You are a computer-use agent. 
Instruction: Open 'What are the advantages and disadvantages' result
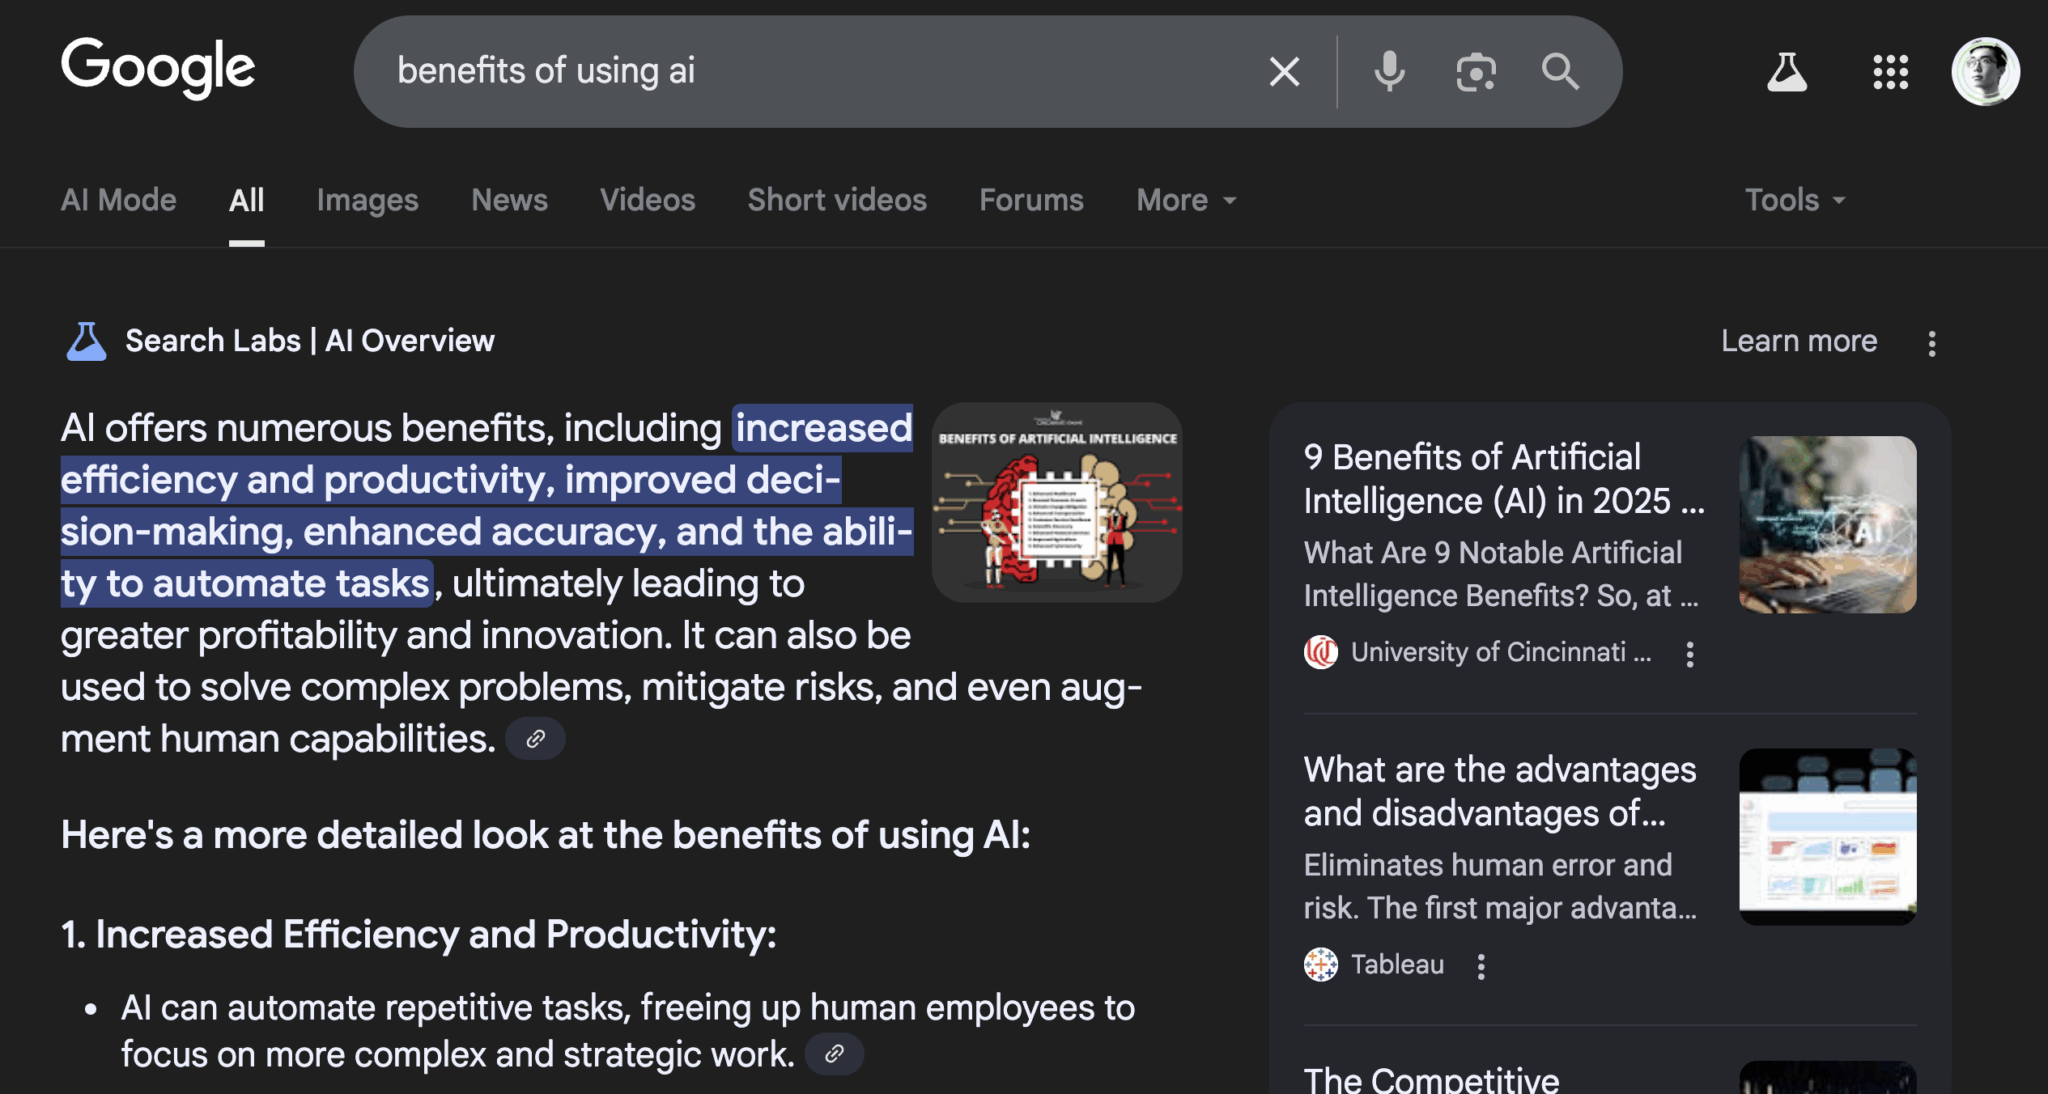1500,791
